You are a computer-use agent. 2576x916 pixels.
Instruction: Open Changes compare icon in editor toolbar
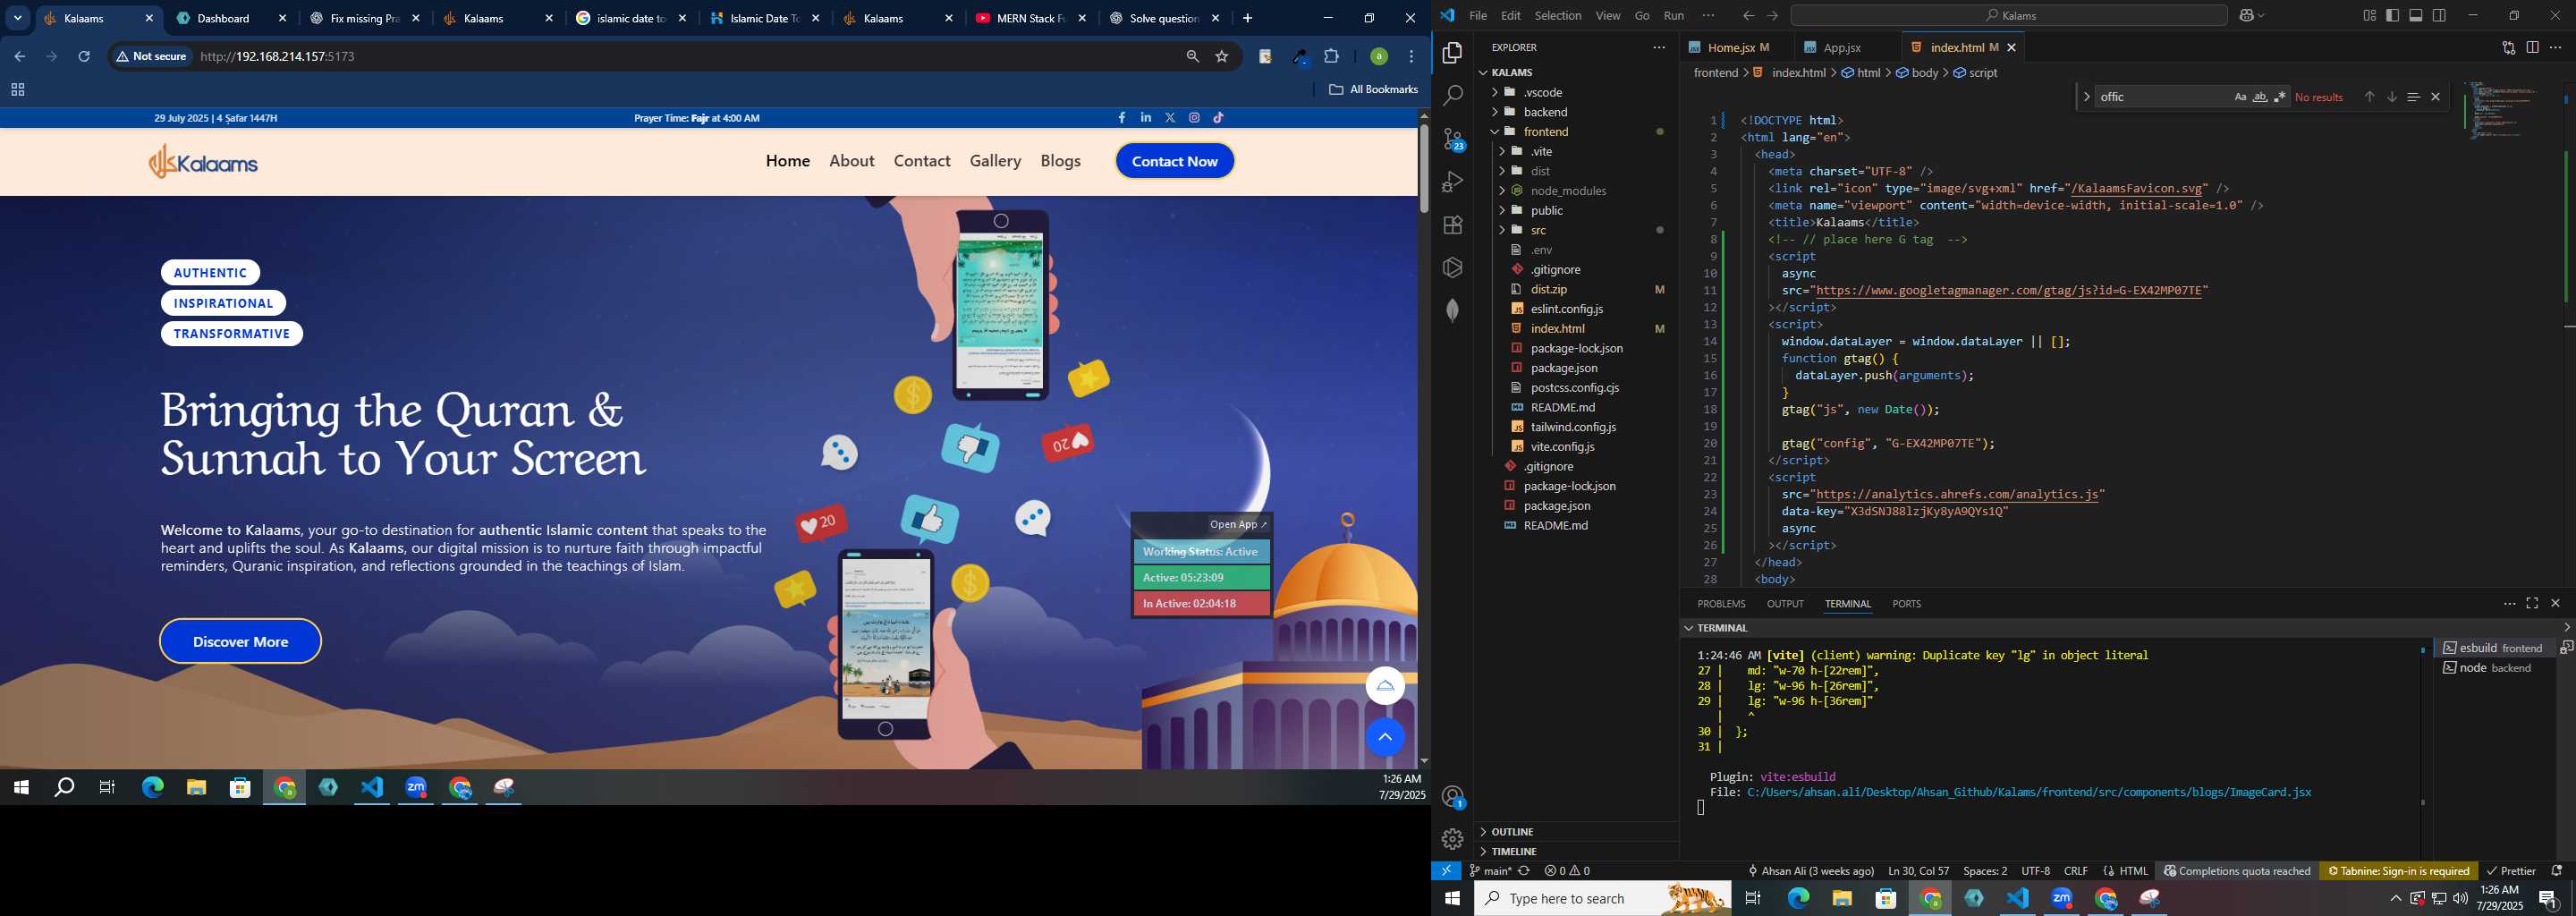(2508, 47)
